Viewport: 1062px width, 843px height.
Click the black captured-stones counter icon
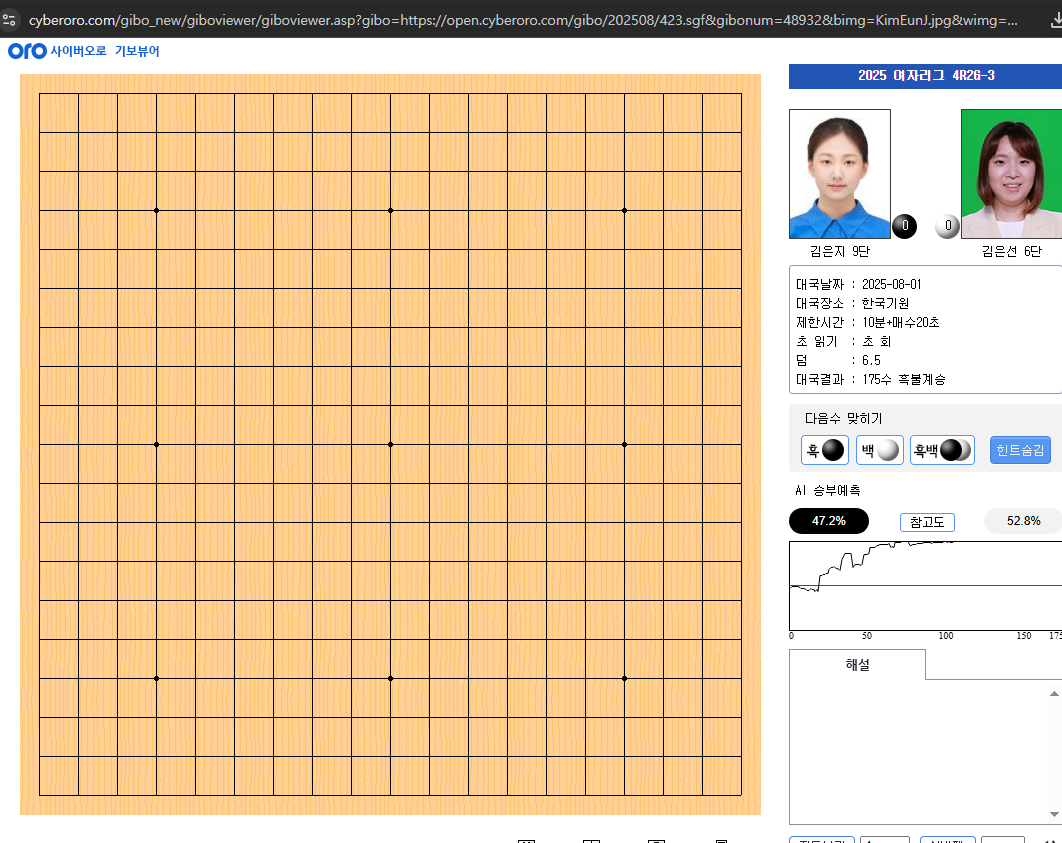tap(904, 226)
